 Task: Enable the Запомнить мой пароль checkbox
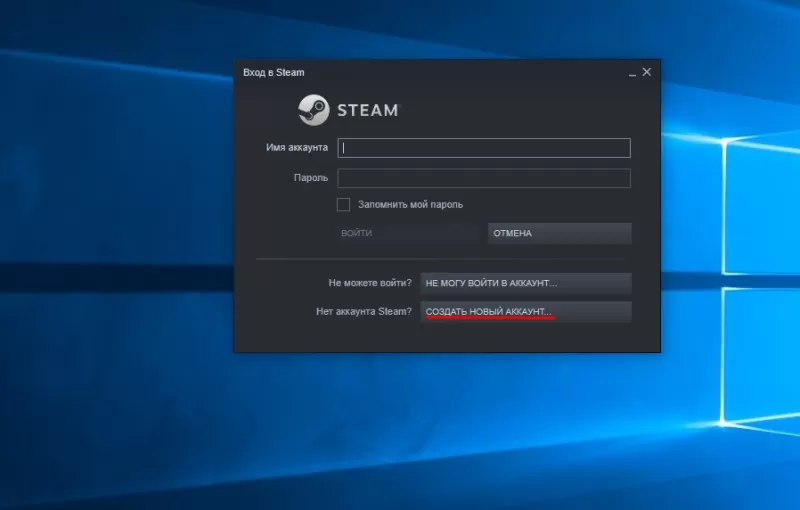(343, 205)
